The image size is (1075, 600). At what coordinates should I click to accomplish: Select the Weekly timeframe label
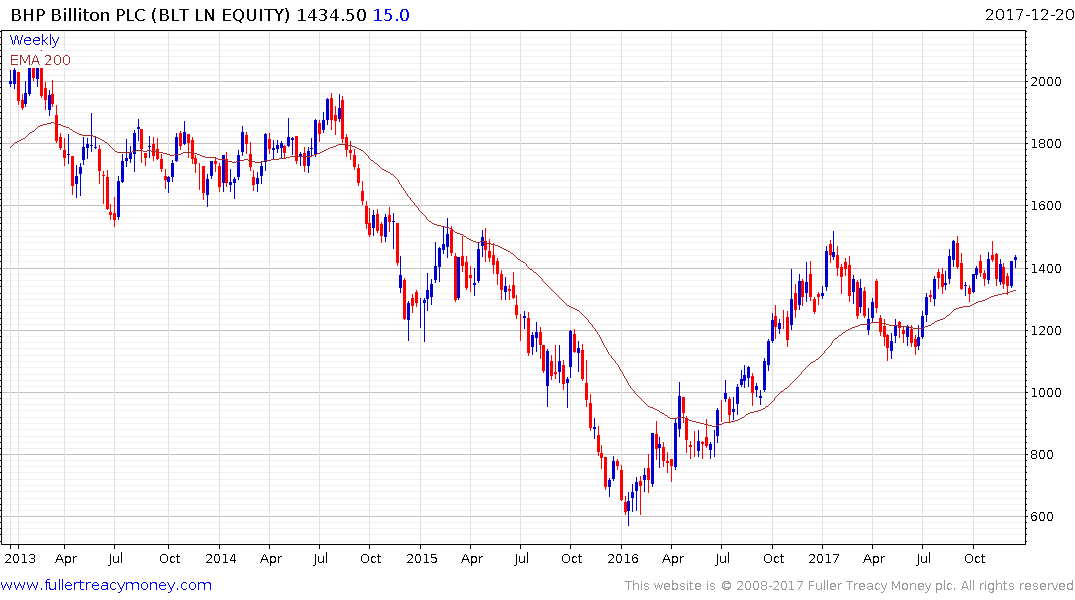tap(34, 40)
